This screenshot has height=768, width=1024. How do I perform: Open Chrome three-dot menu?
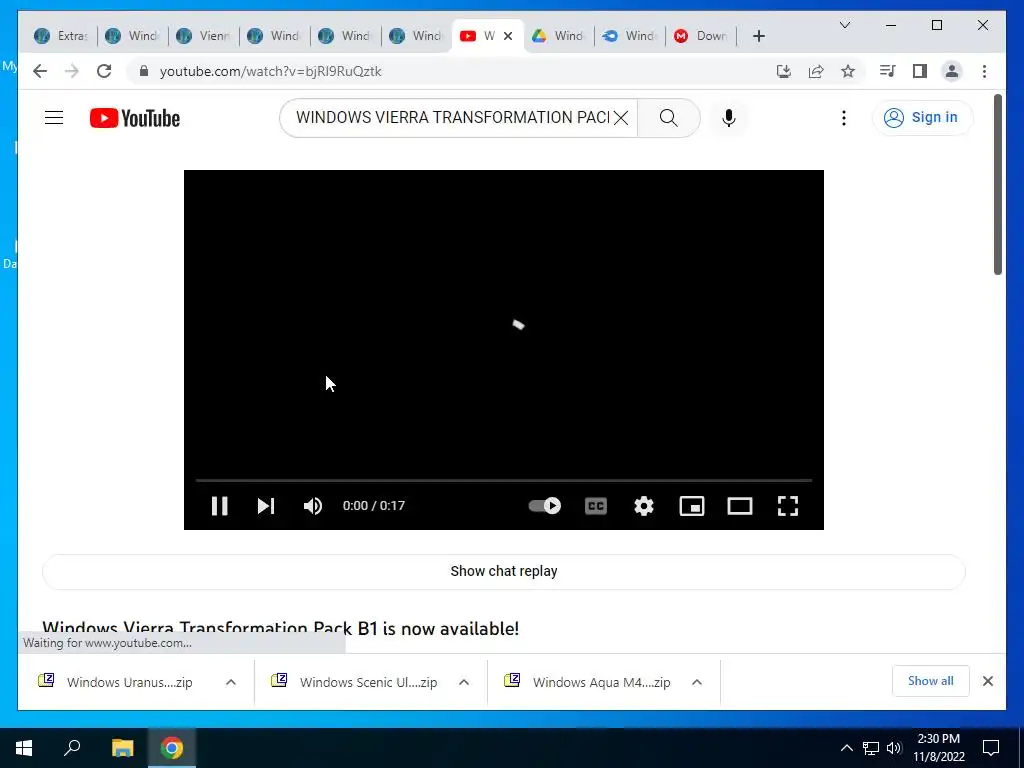click(984, 71)
